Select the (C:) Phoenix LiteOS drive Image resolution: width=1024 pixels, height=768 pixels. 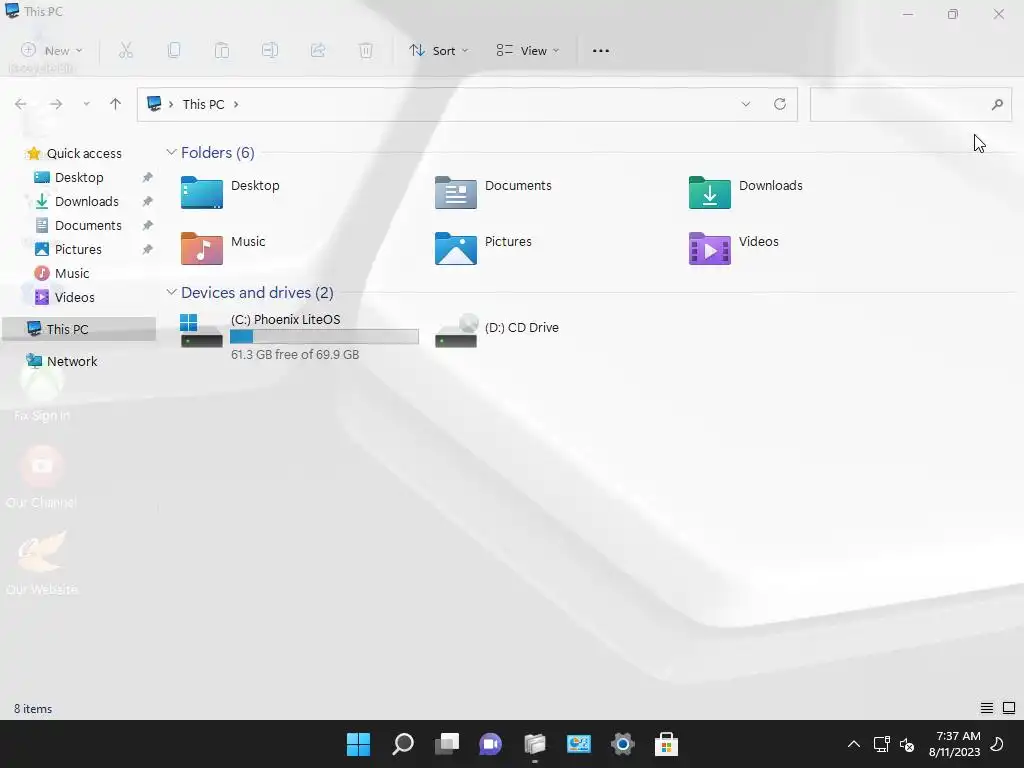[x=299, y=336]
